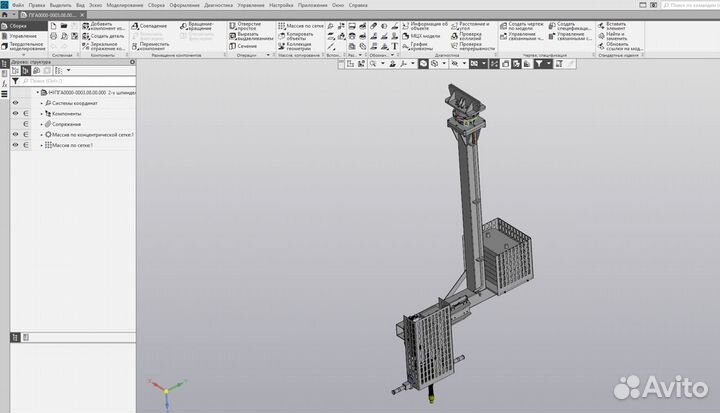
Task: Click Расстояние и угол measurement
Action: (x=470, y=26)
